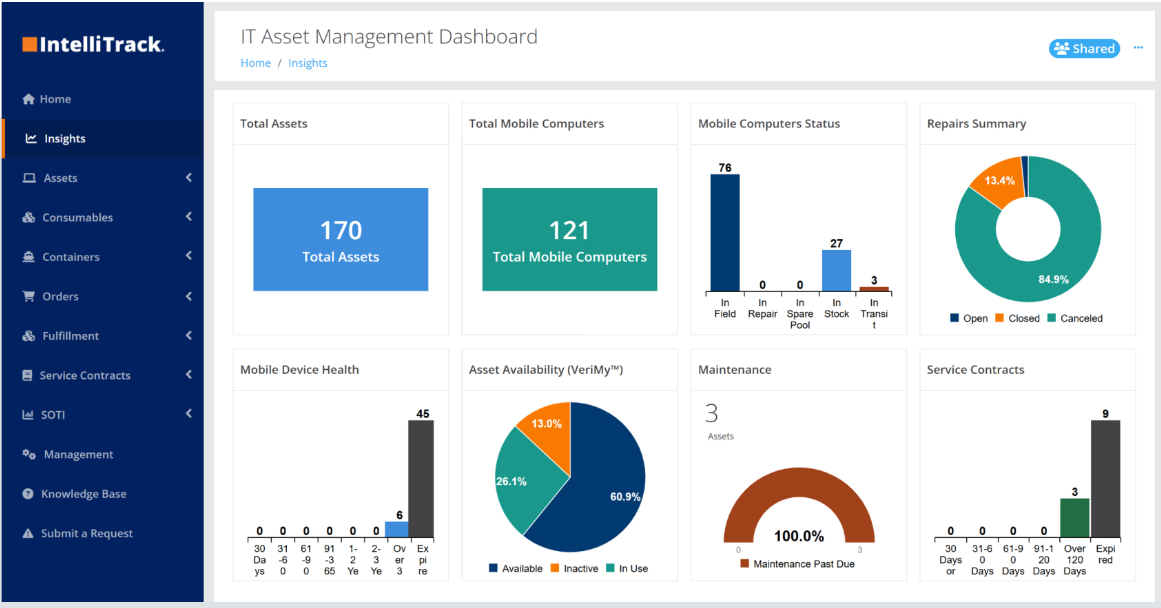Open the Containers sidebar menu item

point(70,257)
